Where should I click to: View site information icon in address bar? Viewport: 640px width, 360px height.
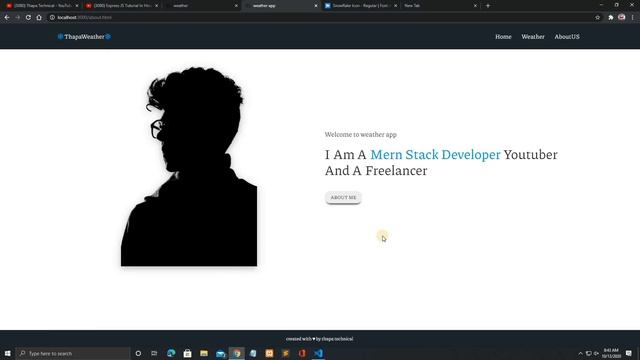(x=52, y=18)
